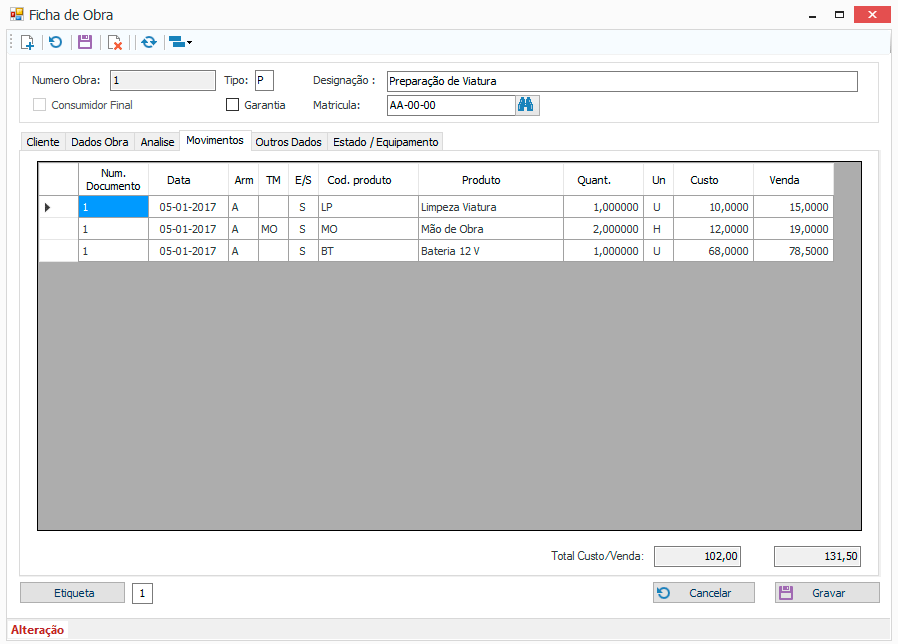
Task: Maximize the Ficha de Obra window
Action: (839, 15)
